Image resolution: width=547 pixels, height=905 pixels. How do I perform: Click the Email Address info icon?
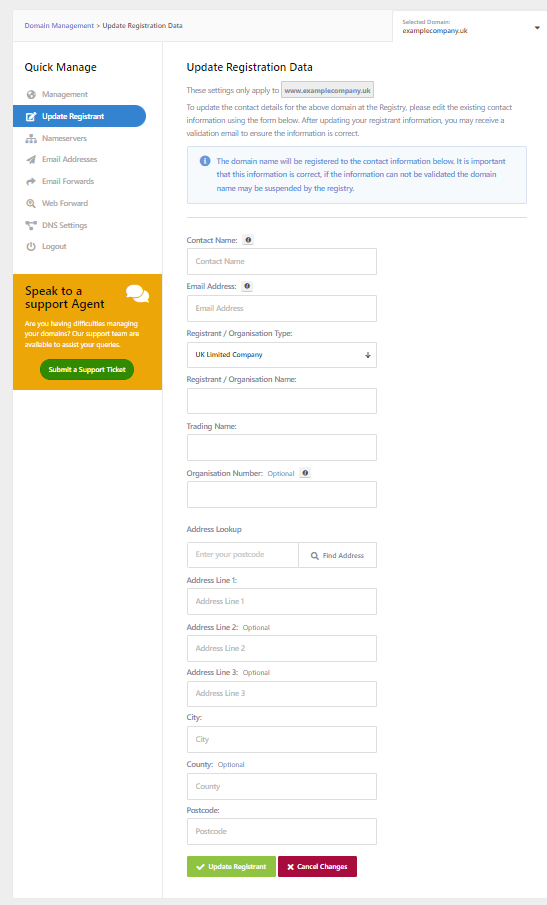click(247, 286)
